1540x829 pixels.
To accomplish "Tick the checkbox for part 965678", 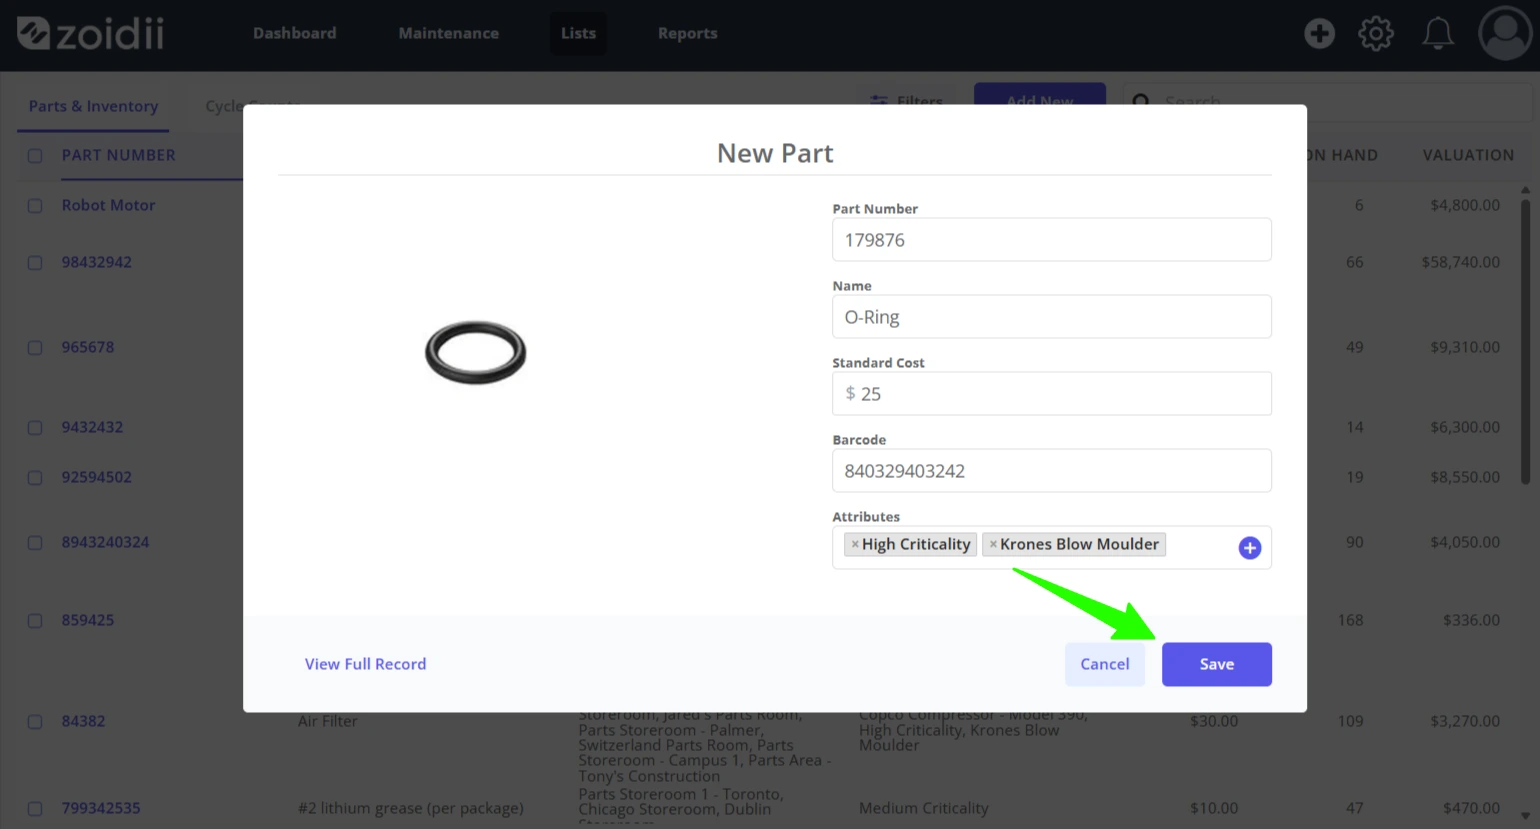I will [35, 348].
